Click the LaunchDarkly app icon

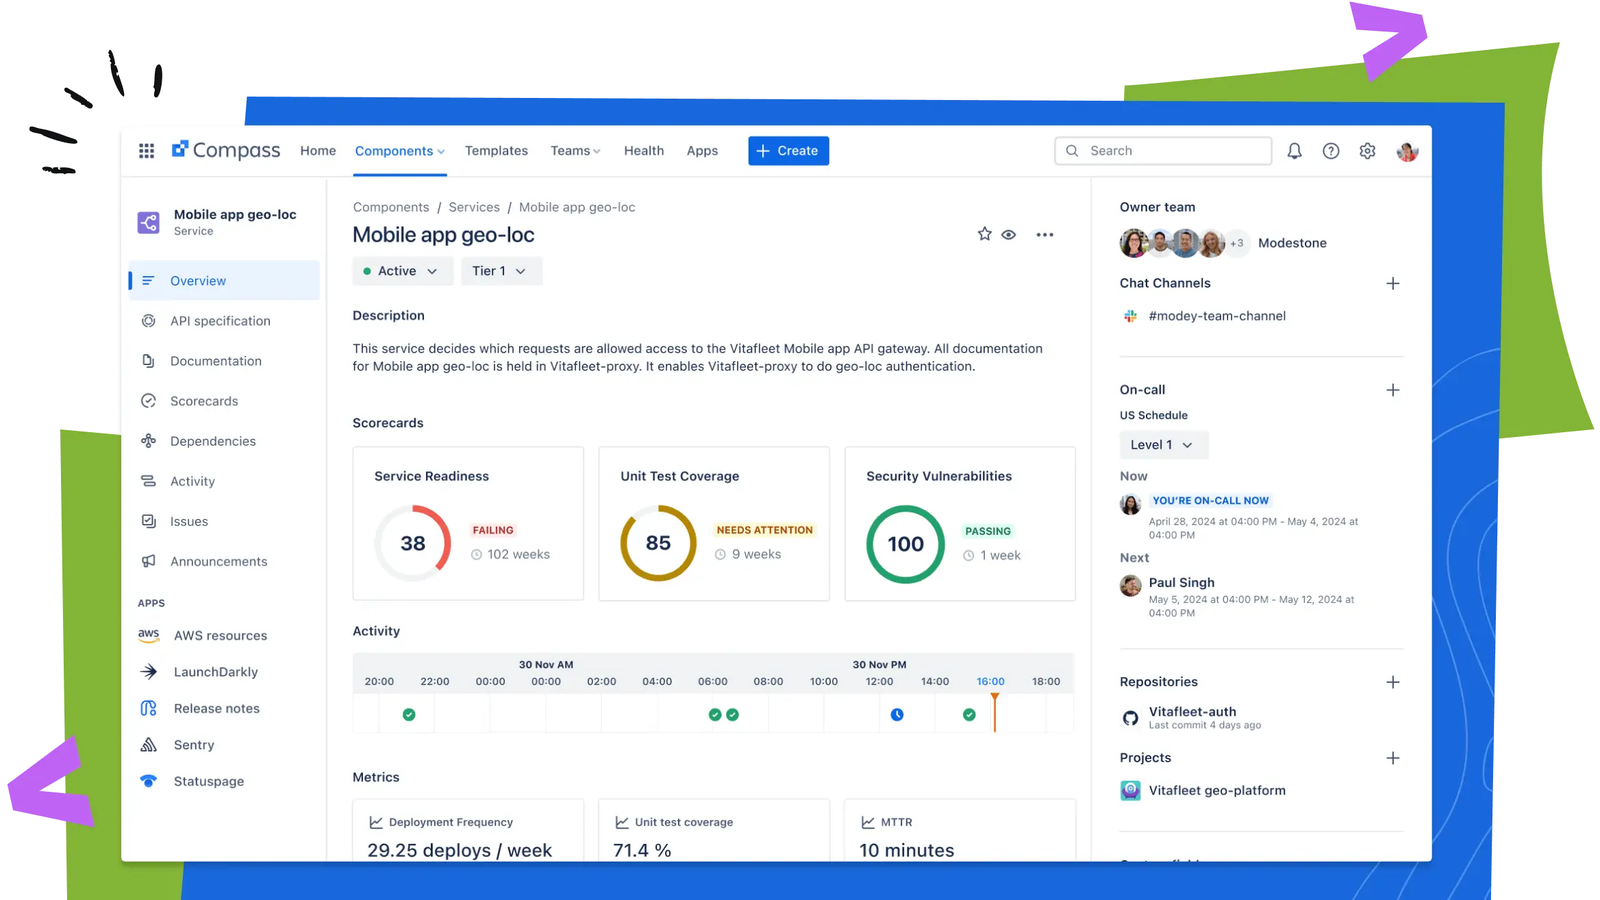[148, 672]
